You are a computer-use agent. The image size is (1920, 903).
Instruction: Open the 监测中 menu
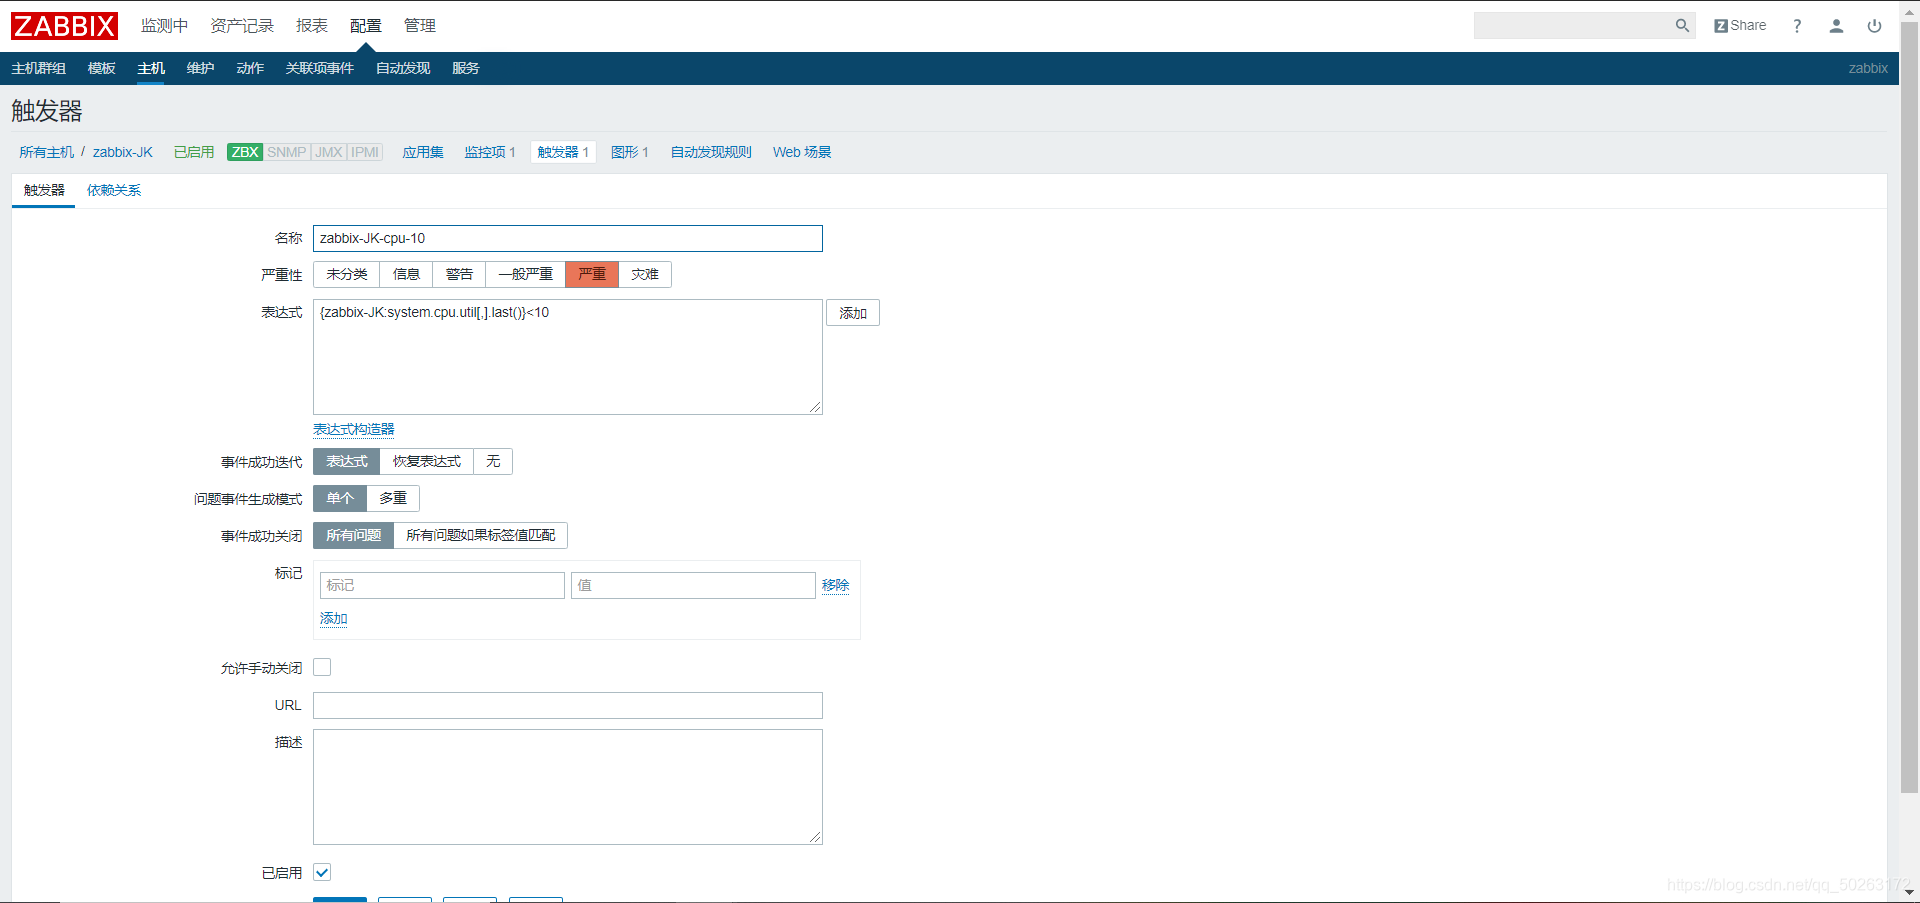(x=164, y=26)
